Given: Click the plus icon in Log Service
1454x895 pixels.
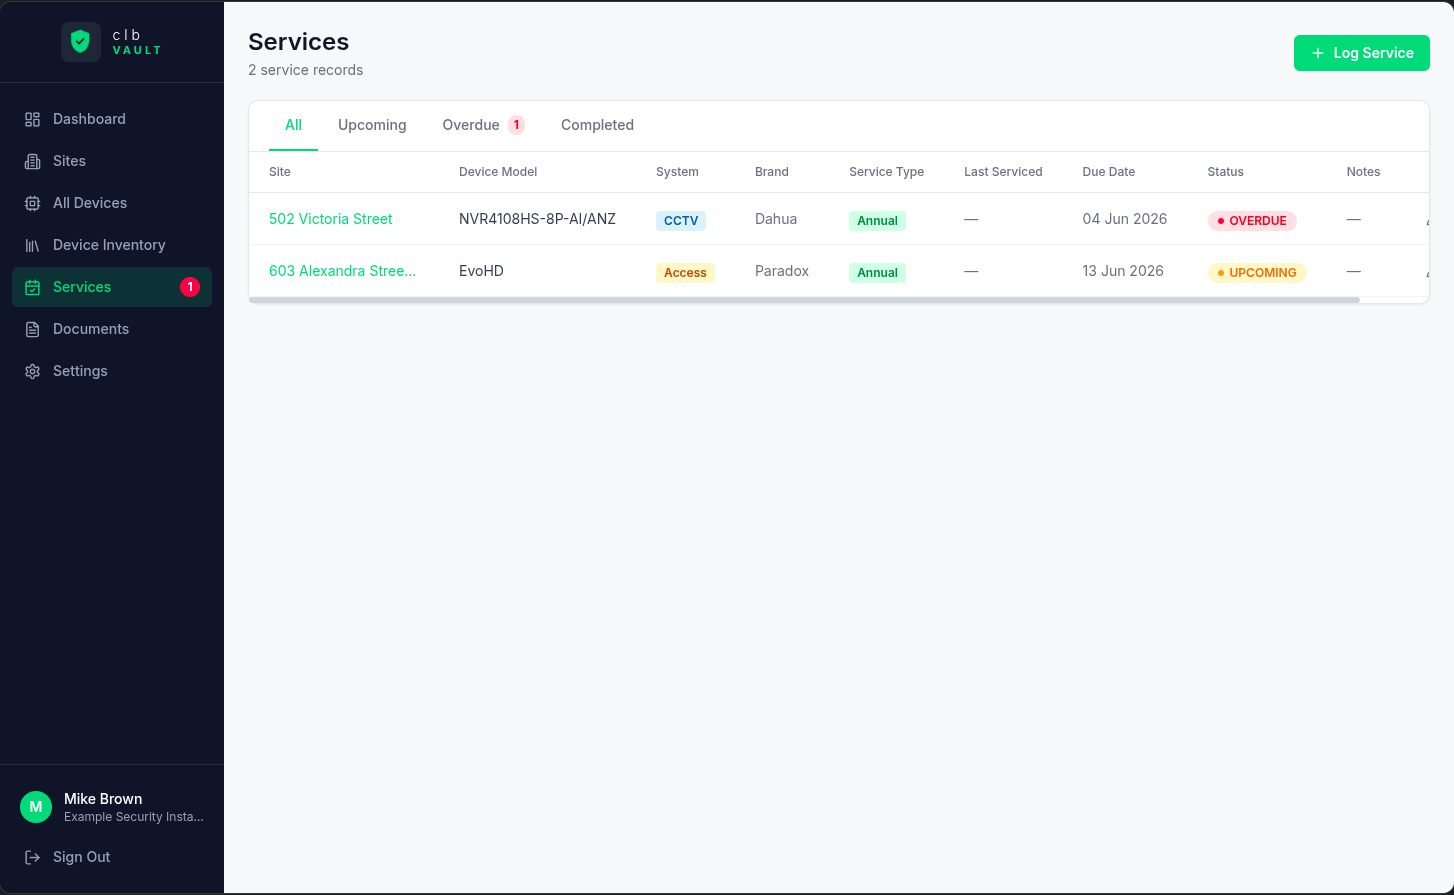Looking at the screenshot, I should tap(1318, 53).
